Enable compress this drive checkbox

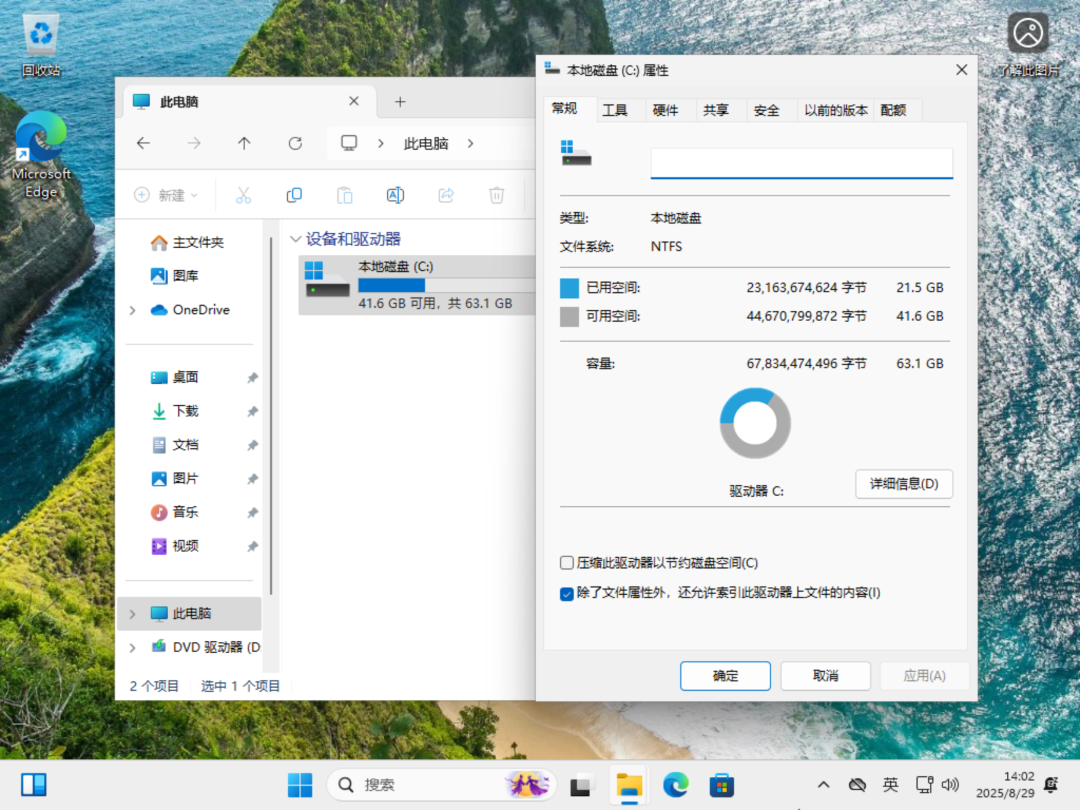click(x=567, y=563)
